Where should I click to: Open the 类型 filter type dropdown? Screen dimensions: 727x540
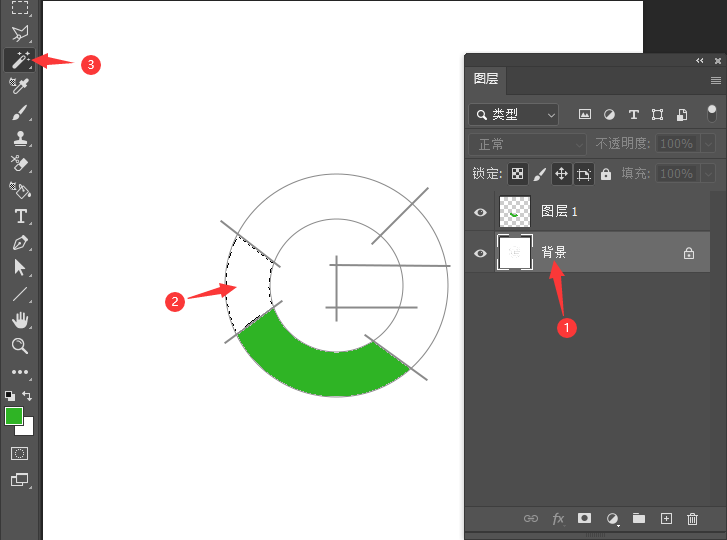tap(514, 114)
